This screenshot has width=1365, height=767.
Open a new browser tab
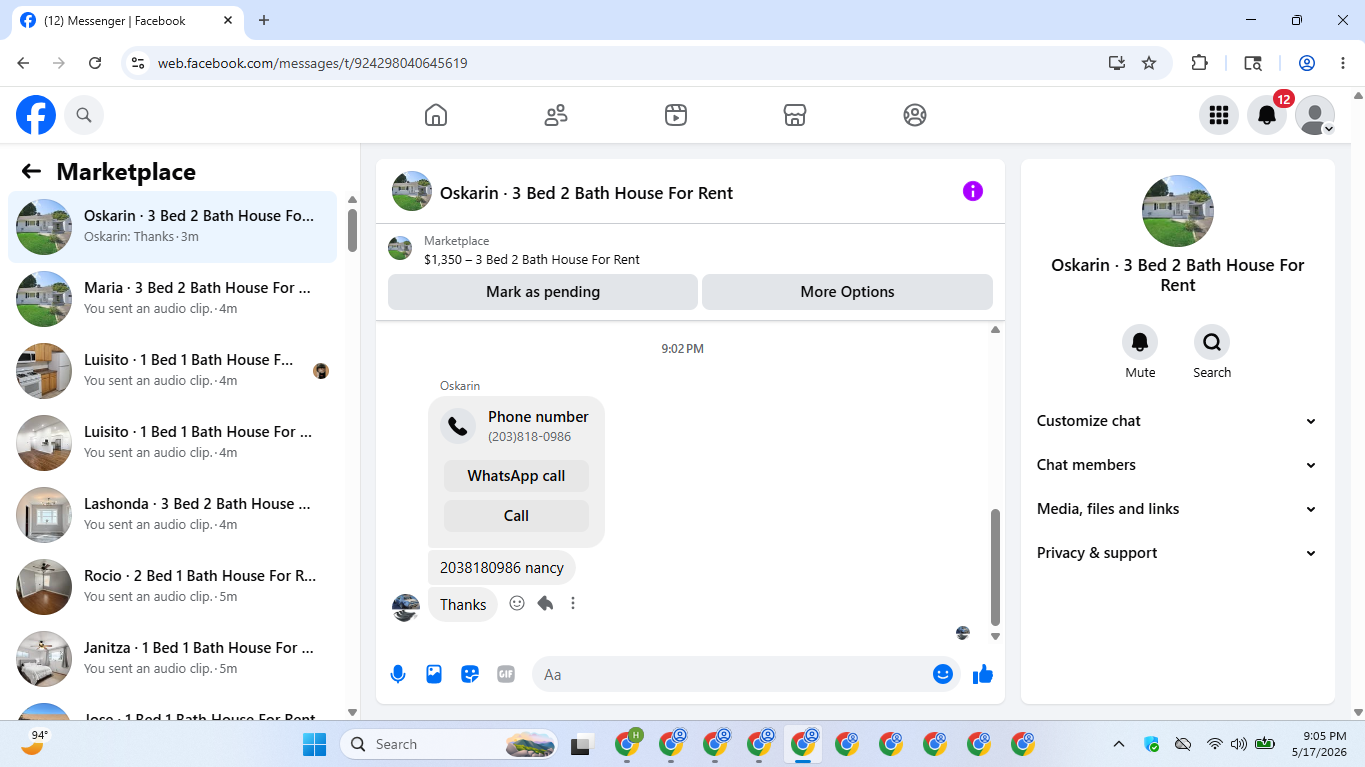[264, 20]
